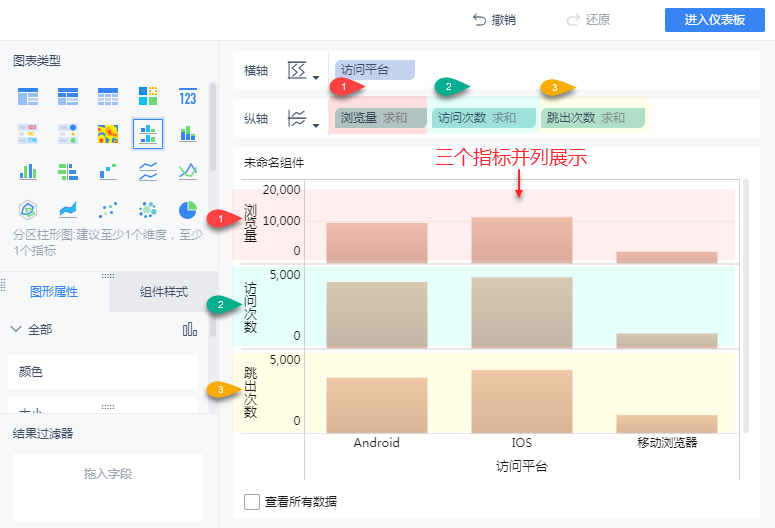The height and width of the screenshot is (528, 775).
Task: Switch to the 图形属性 tab
Action: [54, 292]
